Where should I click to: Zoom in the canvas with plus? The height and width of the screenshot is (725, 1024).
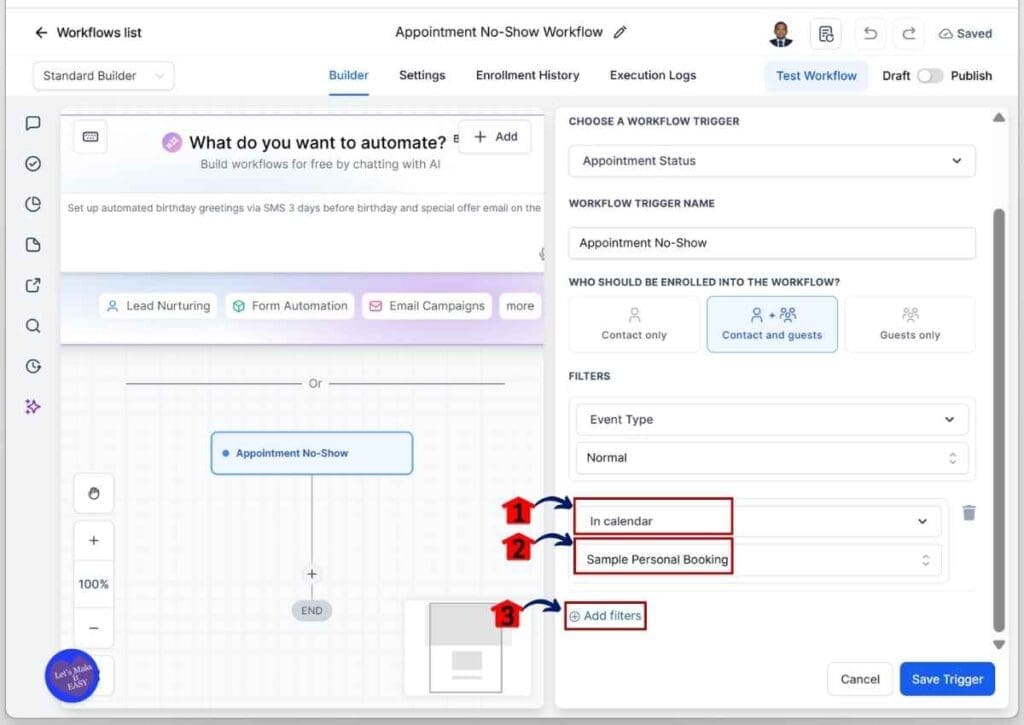93,540
